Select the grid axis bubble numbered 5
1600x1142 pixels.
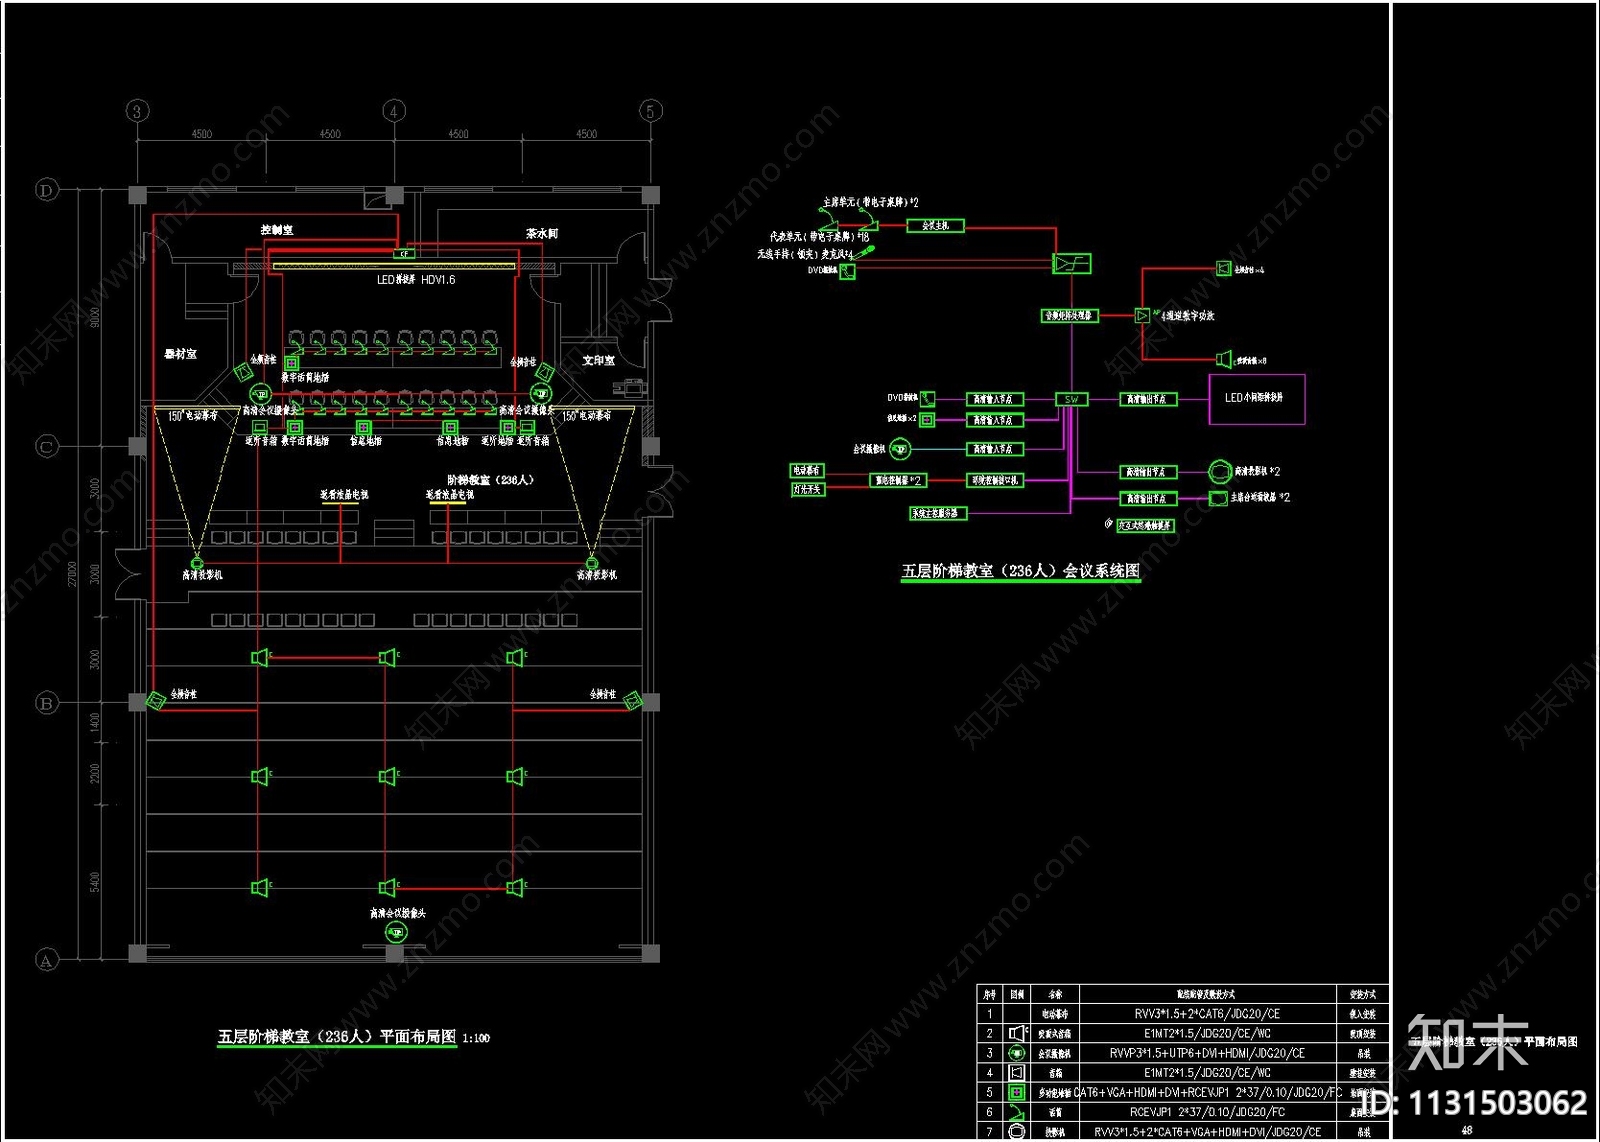click(x=651, y=111)
